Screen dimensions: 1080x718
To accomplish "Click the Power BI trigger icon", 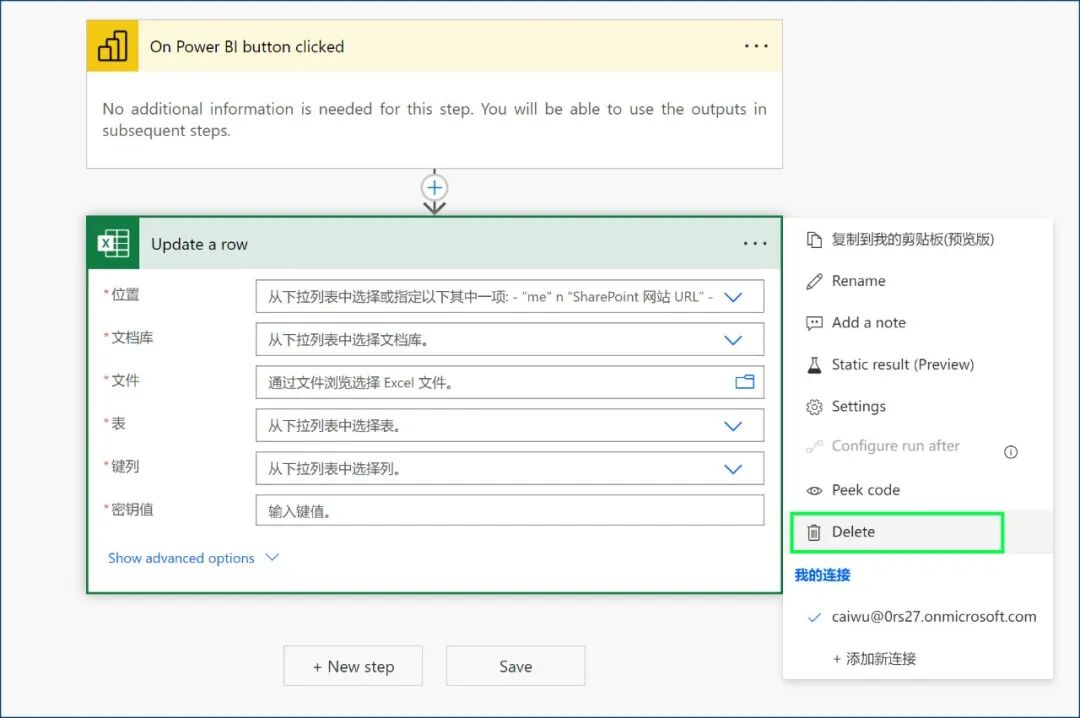I will pyautogui.click(x=112, y=46).
